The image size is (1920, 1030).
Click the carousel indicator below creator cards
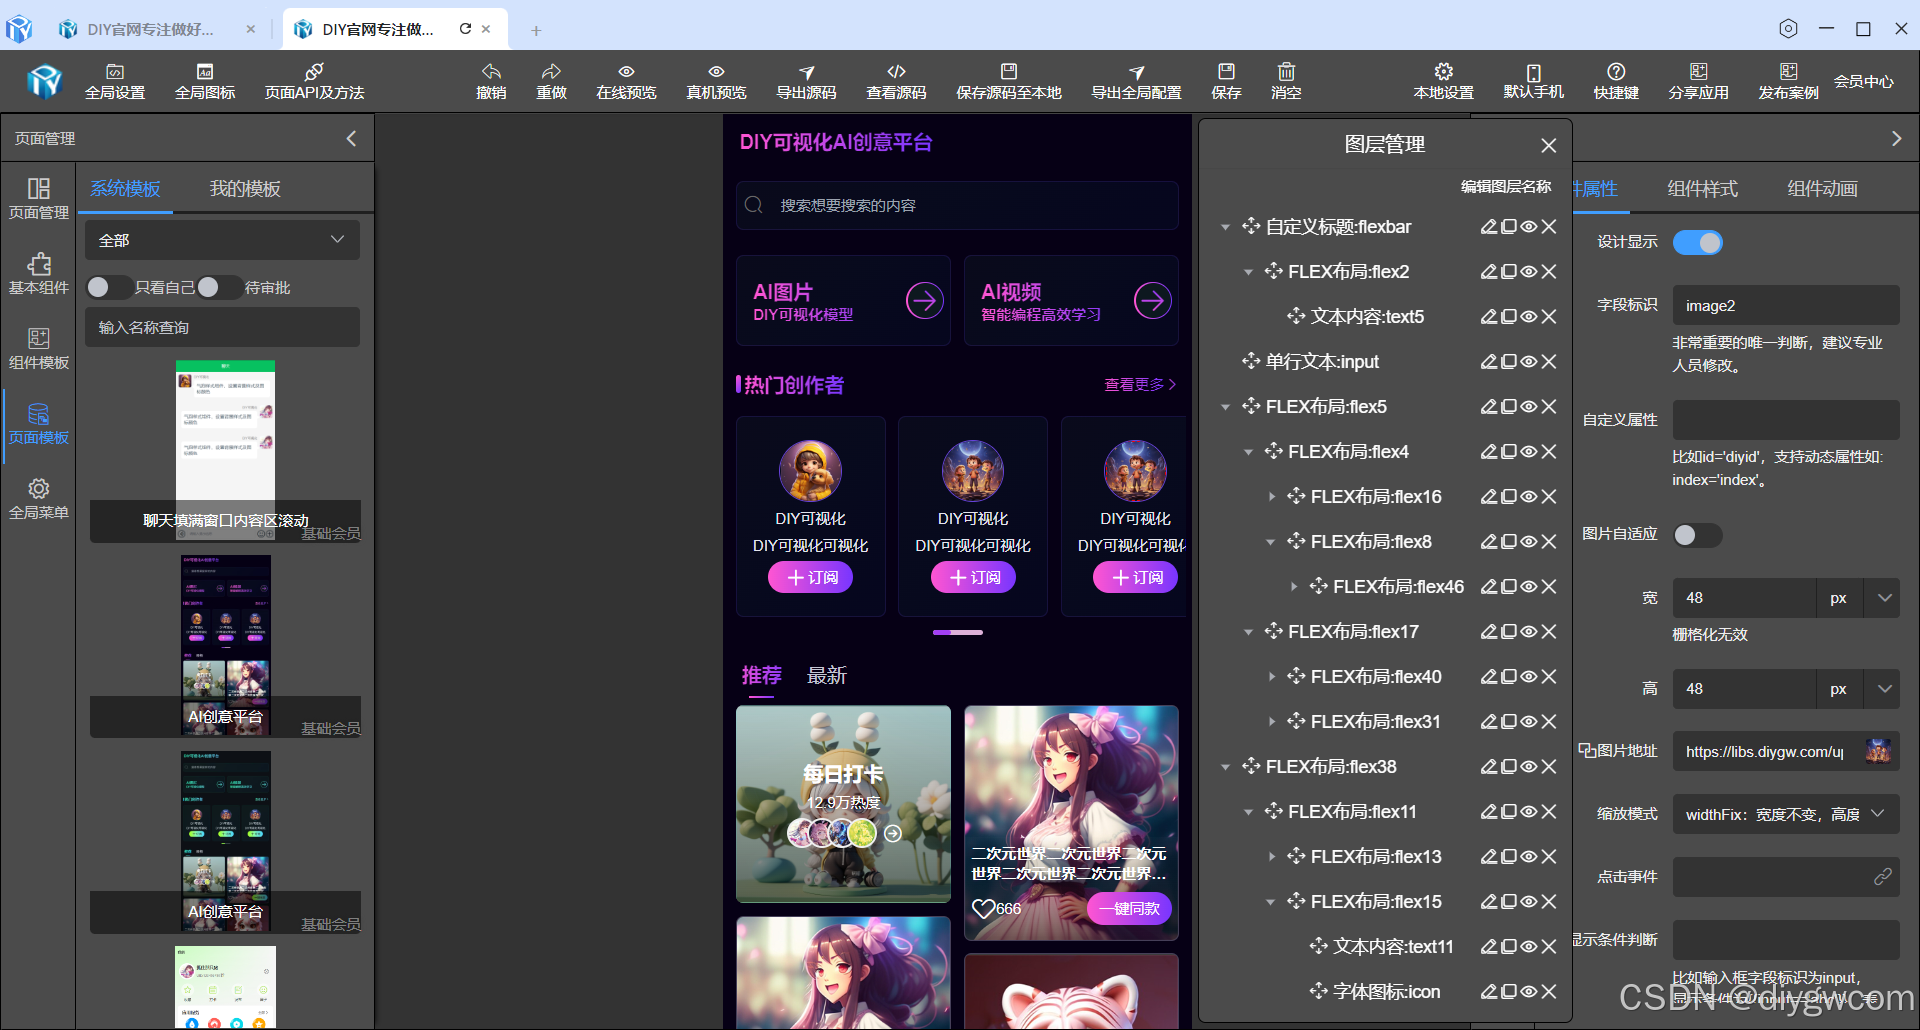coord(957,632)
